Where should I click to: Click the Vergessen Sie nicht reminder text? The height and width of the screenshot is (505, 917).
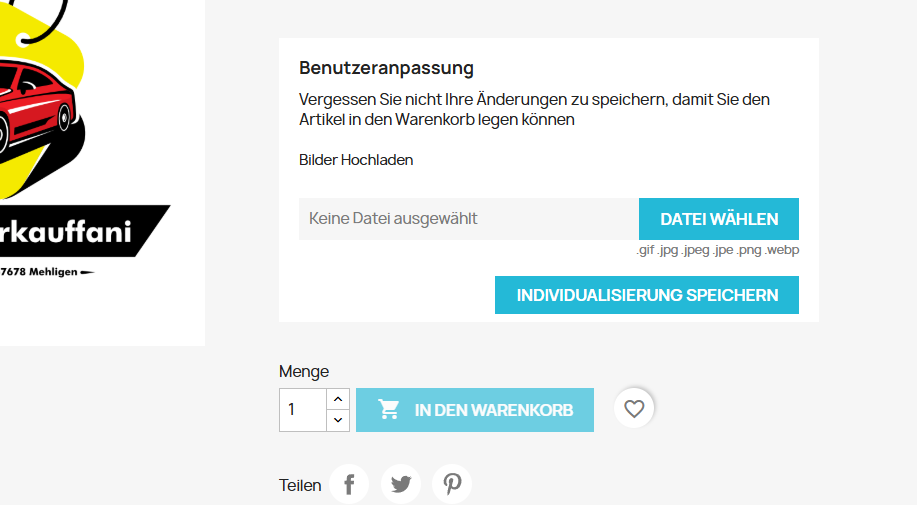(534, 109)
